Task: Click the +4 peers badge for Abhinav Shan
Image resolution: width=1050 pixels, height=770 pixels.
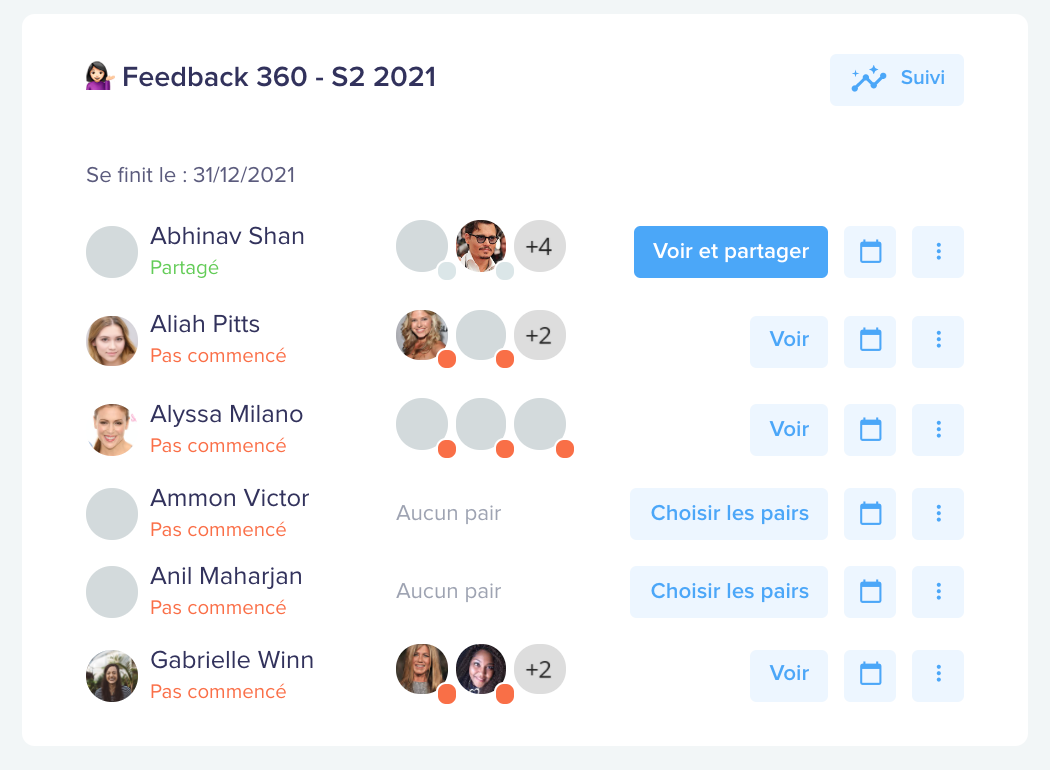Action: coord(539,246)
